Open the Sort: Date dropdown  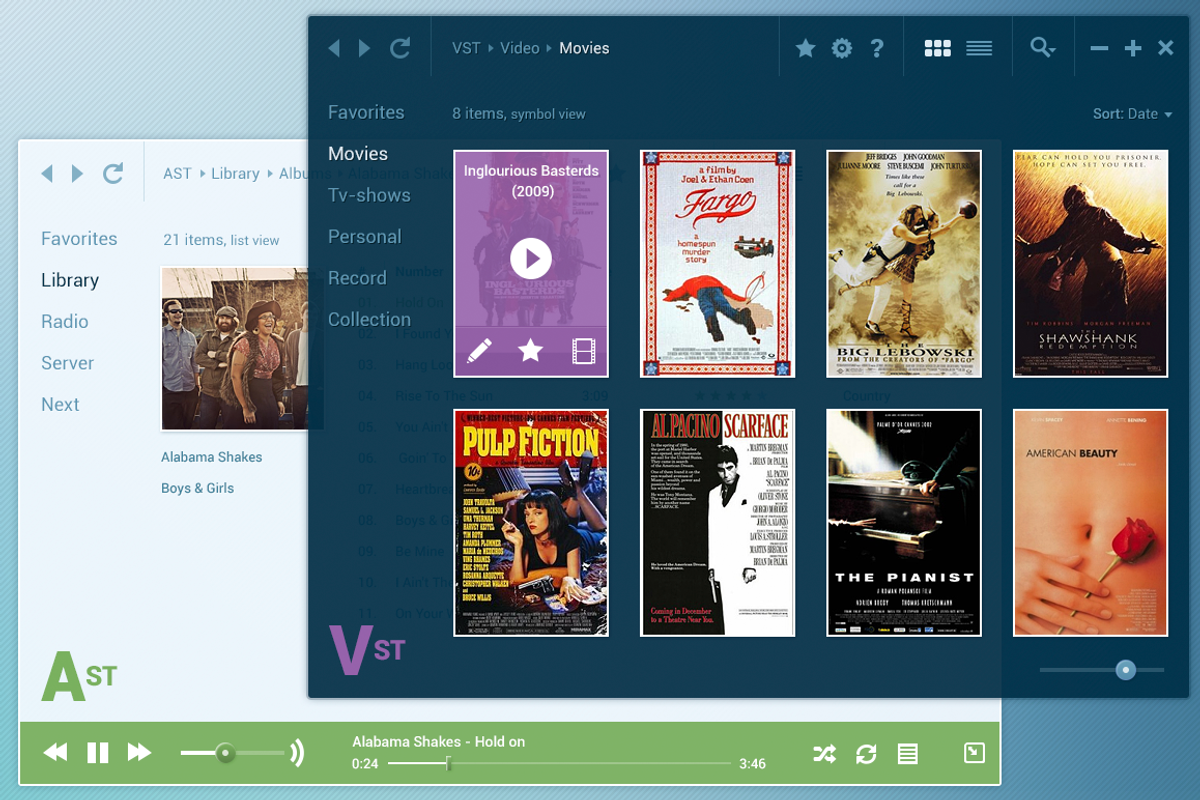point(1132,114)
